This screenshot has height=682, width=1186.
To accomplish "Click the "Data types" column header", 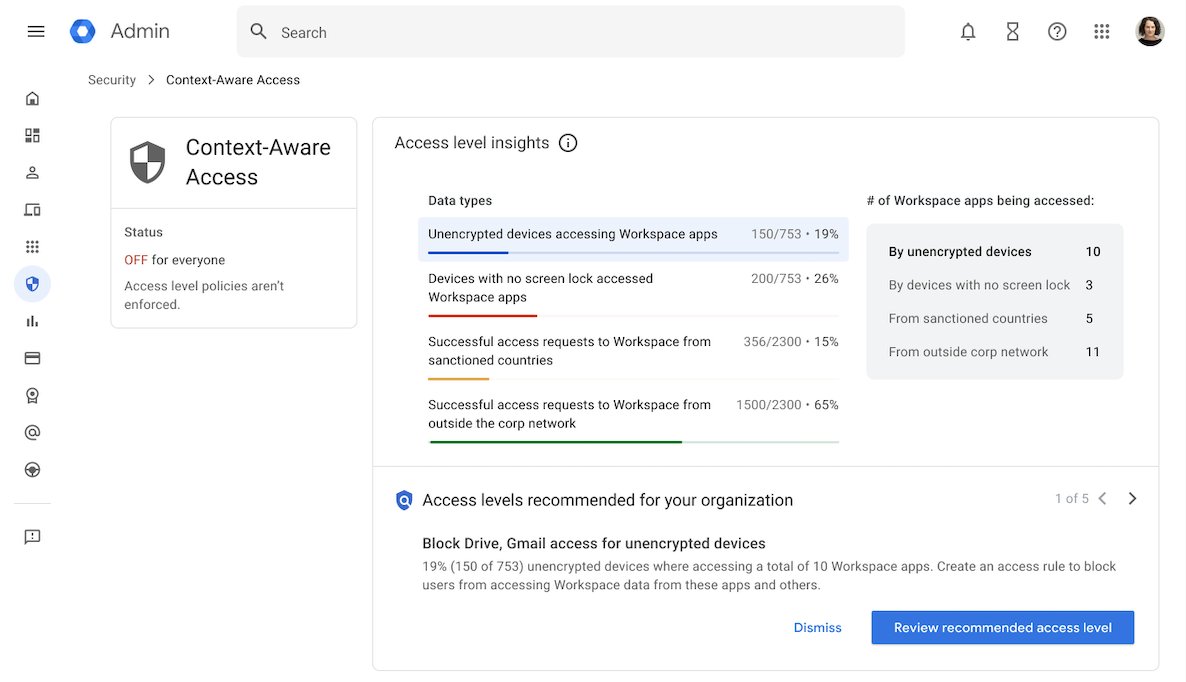I will 460,201.
